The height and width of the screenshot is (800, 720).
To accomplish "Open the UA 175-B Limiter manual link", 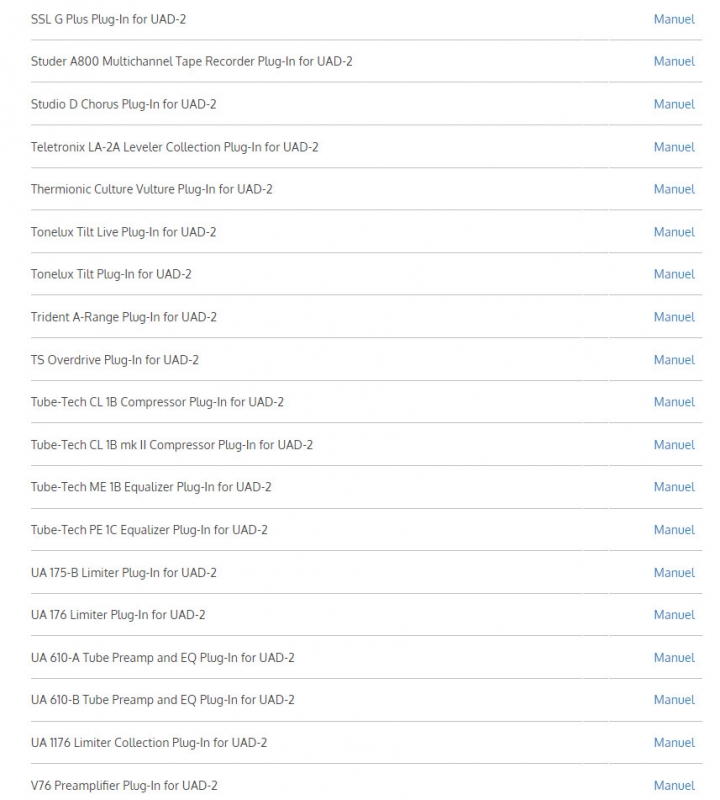I will 674,573.
